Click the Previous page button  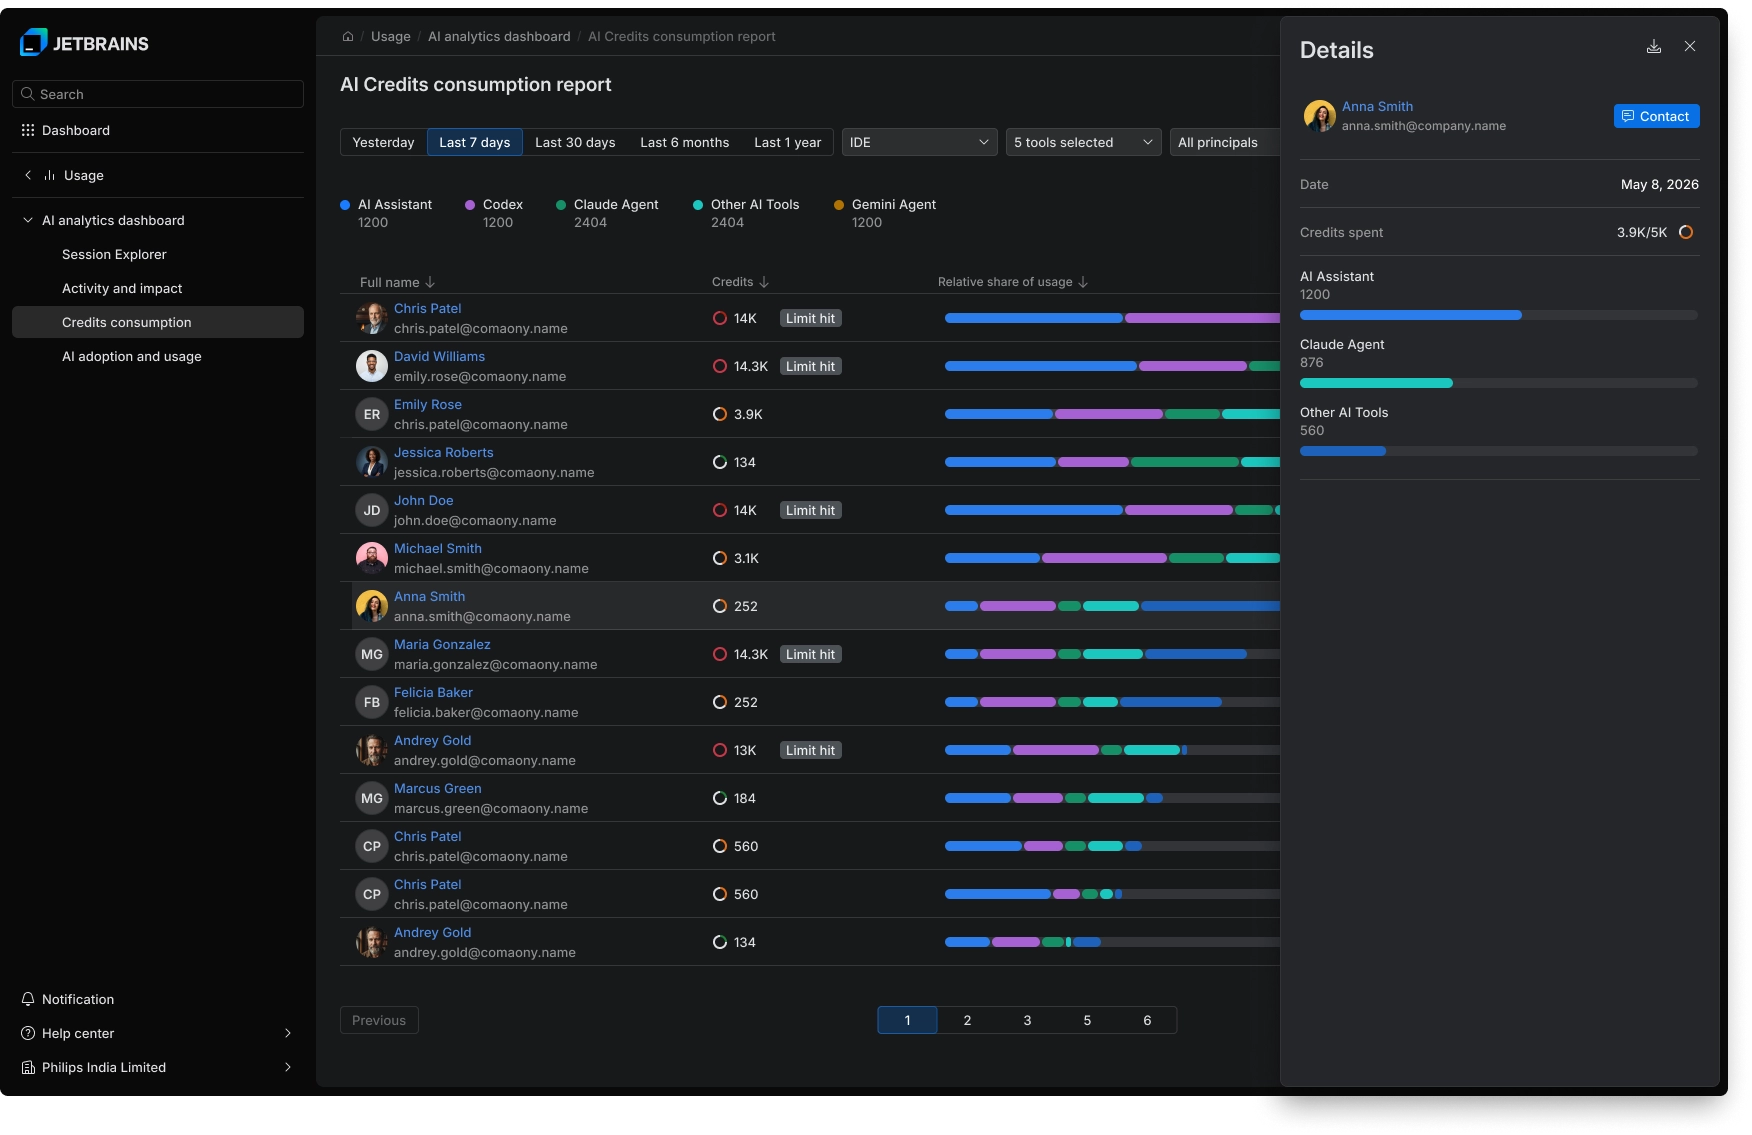[379, 1021]
